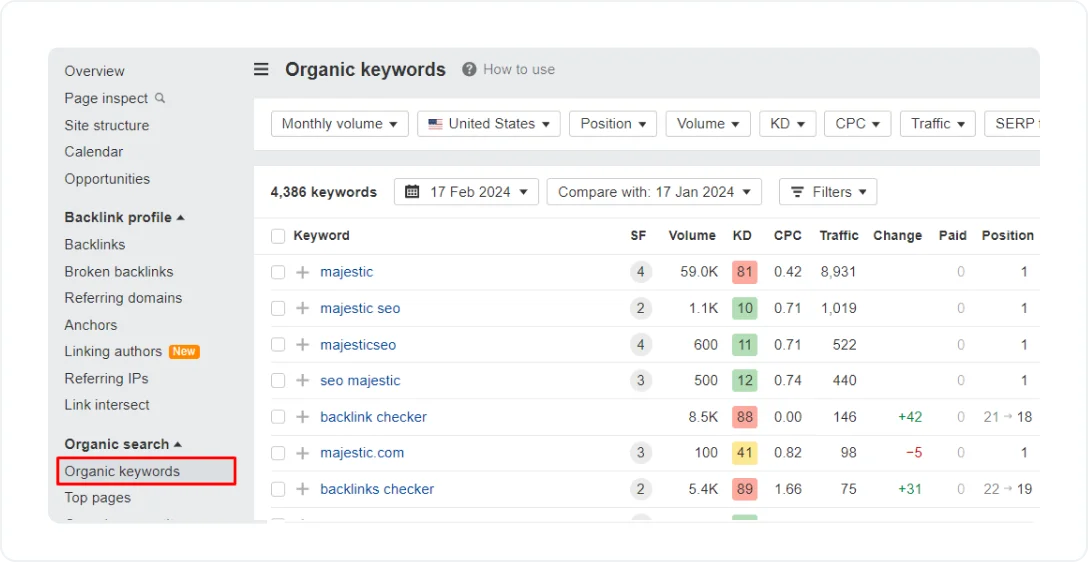Check the box for majestic seo row
This screenshot has height=562, width=1088.
click(x=278, y=308)
